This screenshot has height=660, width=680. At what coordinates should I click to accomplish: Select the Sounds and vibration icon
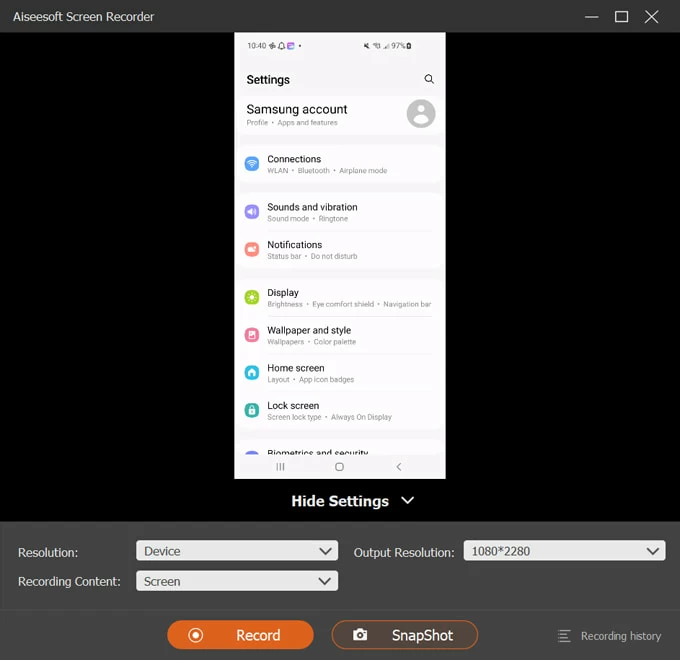coord(252,212)
